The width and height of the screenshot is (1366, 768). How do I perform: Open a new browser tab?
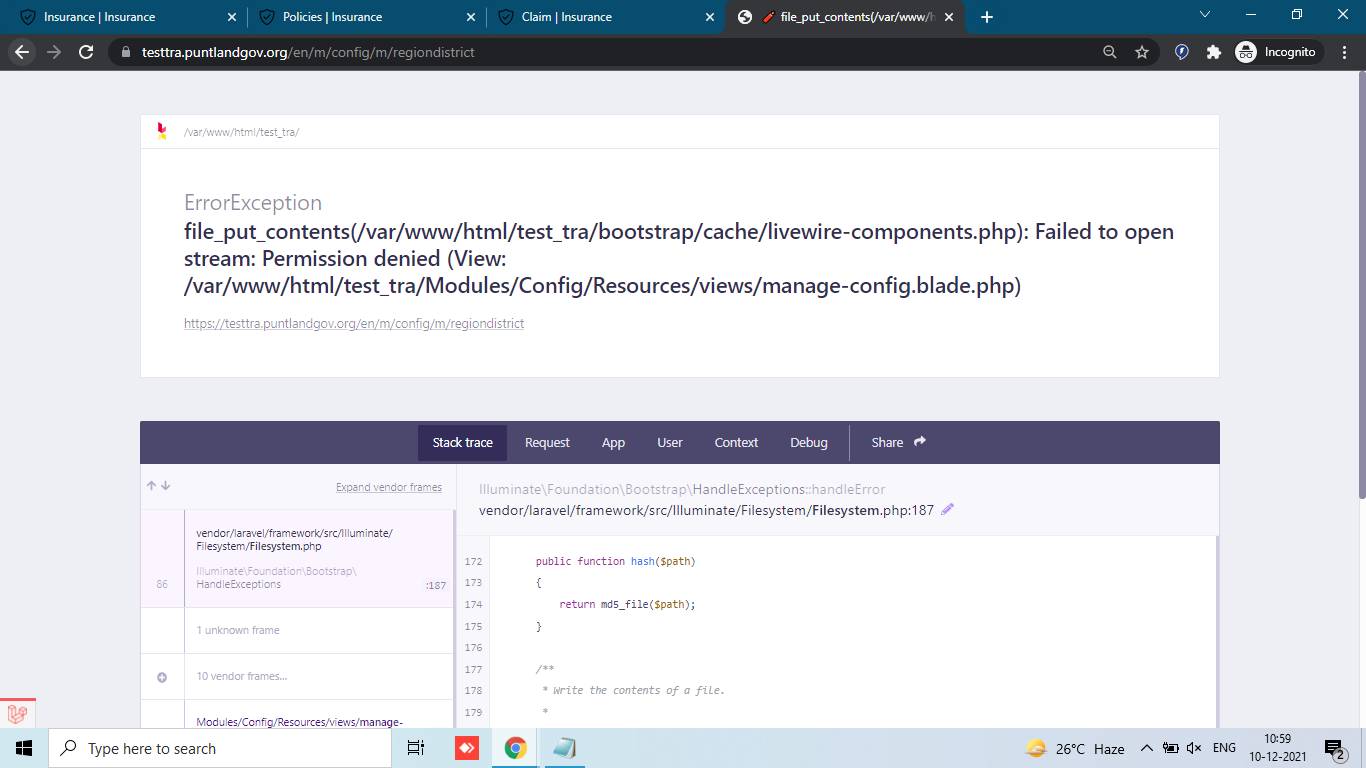click(x=987, y=17)
